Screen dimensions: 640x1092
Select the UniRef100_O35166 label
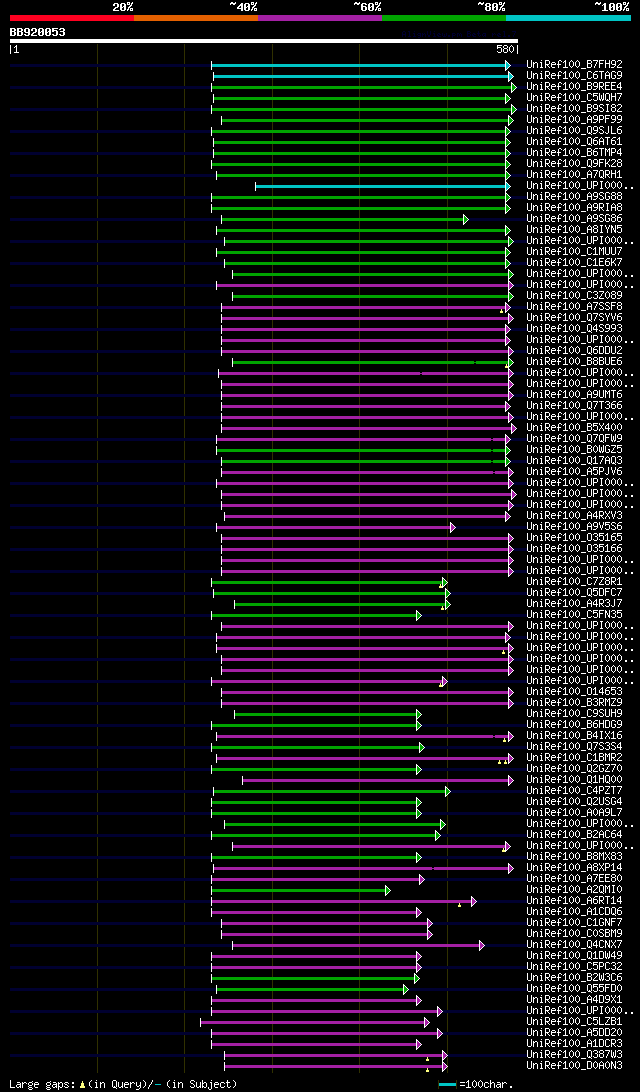click(575, 549)
